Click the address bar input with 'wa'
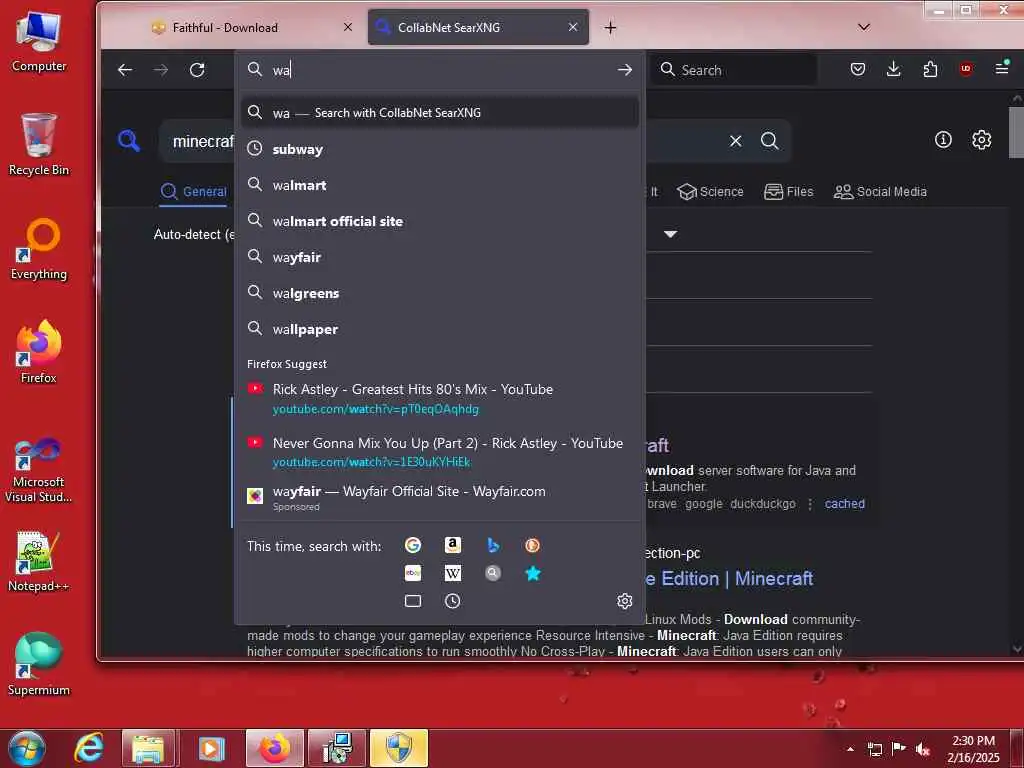 pyautogui.click(x=441, y=69)
